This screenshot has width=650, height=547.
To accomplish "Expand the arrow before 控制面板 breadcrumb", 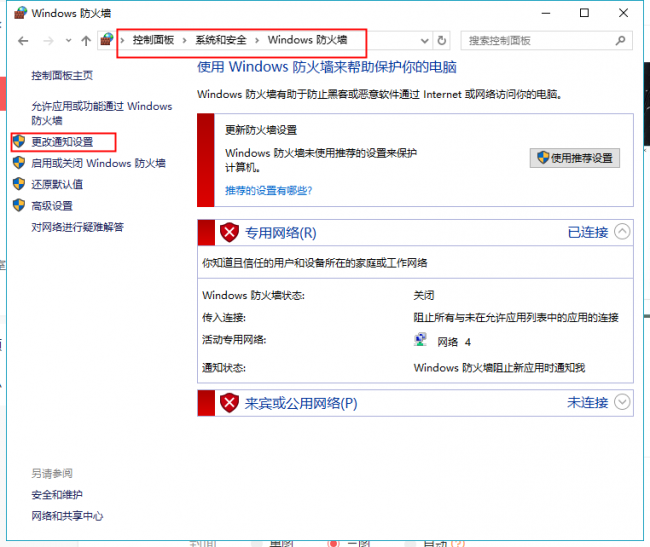I will [x=122, y=40].
